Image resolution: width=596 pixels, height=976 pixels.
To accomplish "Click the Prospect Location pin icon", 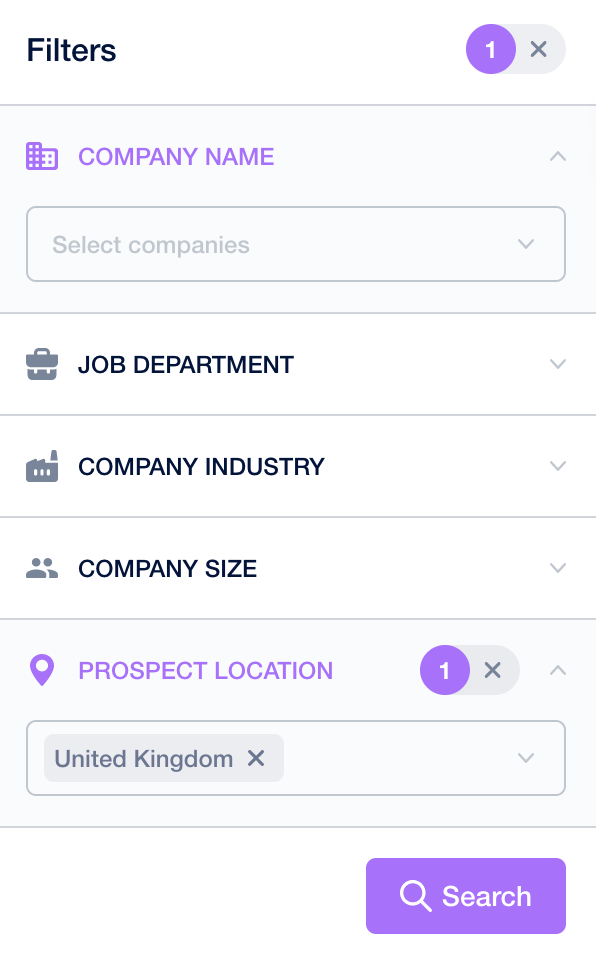I will click(x=42, y=670).
